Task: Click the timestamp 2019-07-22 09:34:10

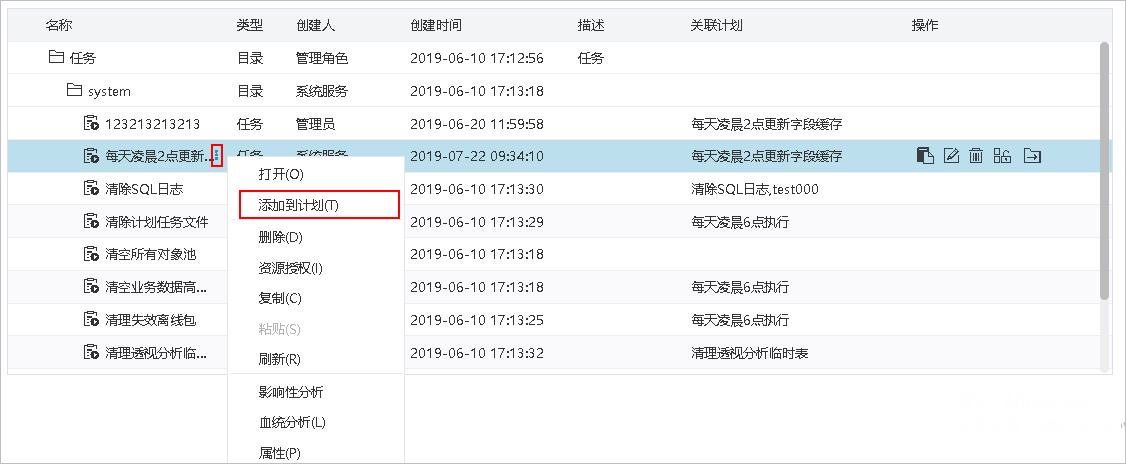Action: [x=477, y=156]
